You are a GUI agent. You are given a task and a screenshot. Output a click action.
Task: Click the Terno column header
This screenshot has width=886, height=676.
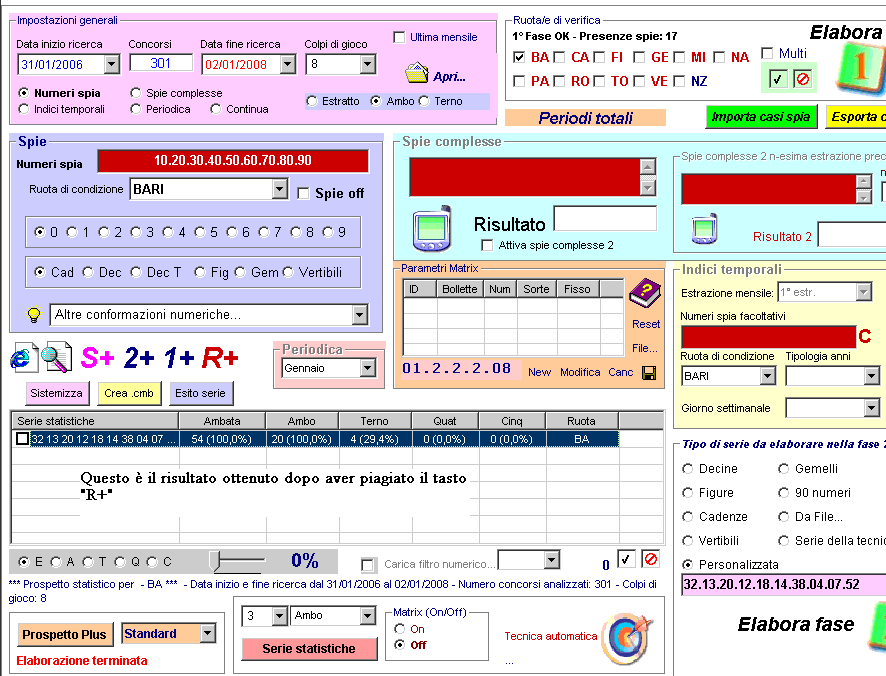375,421
